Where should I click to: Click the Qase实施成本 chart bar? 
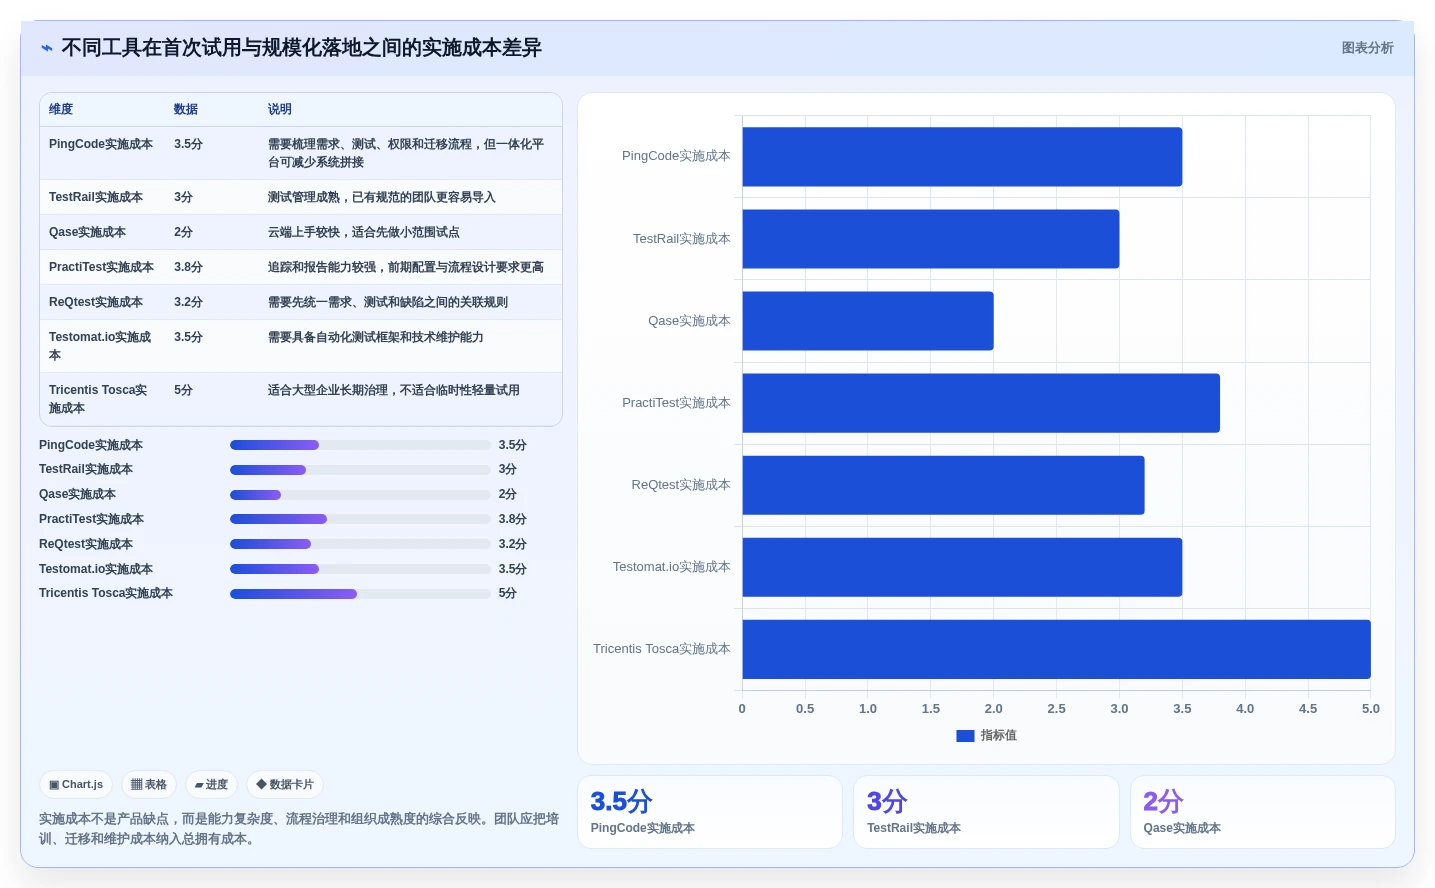point(868,321)
